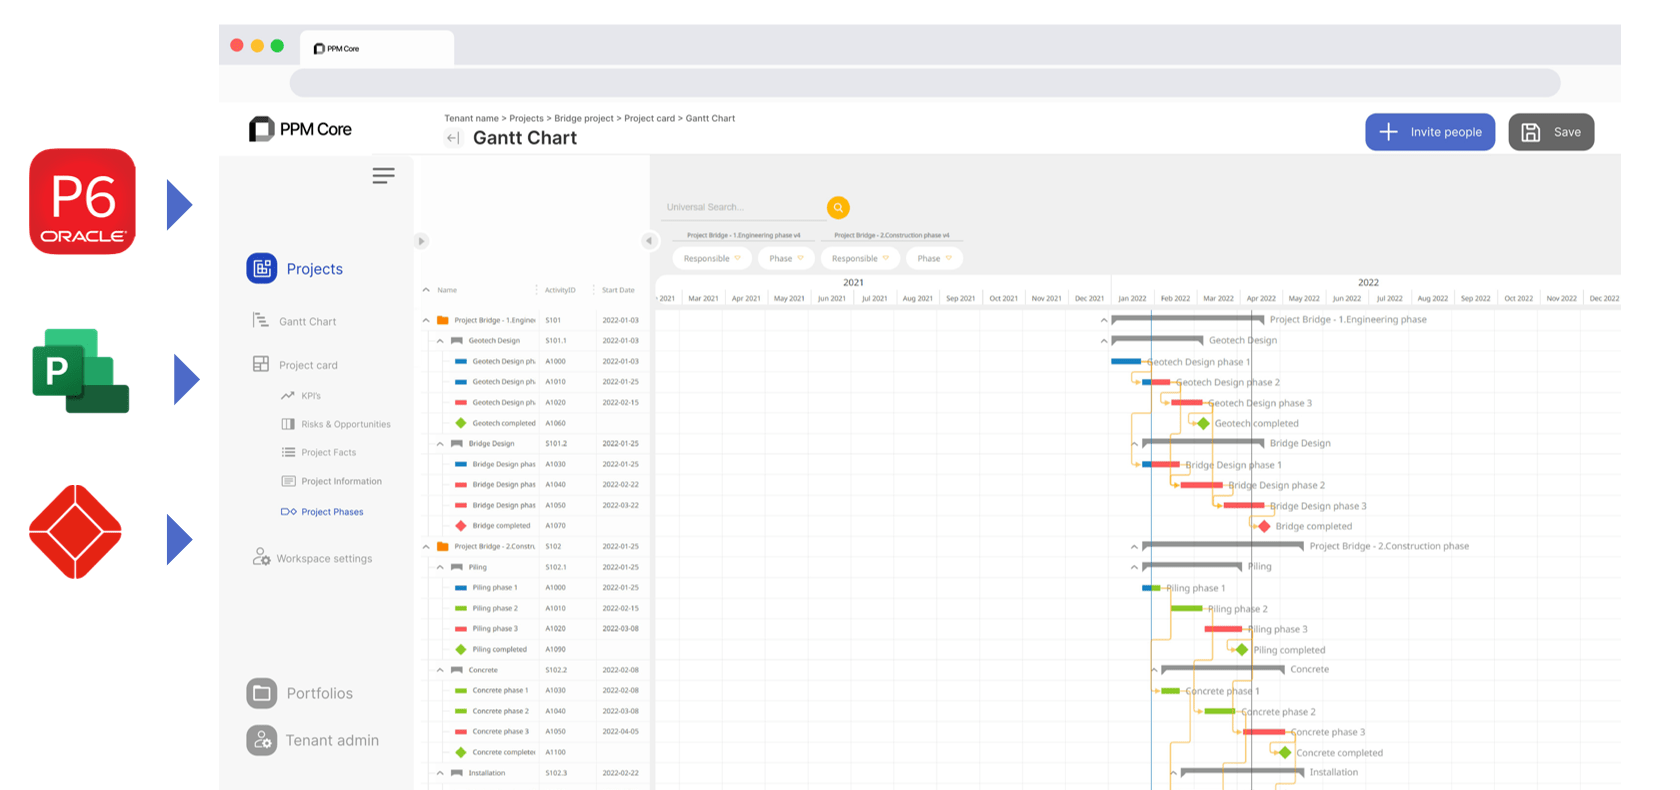The image size is (1680, 790).
Task: Toggle the hamburger sidebar menu icon
Action: pyautogui.click(x=383, y=176)
